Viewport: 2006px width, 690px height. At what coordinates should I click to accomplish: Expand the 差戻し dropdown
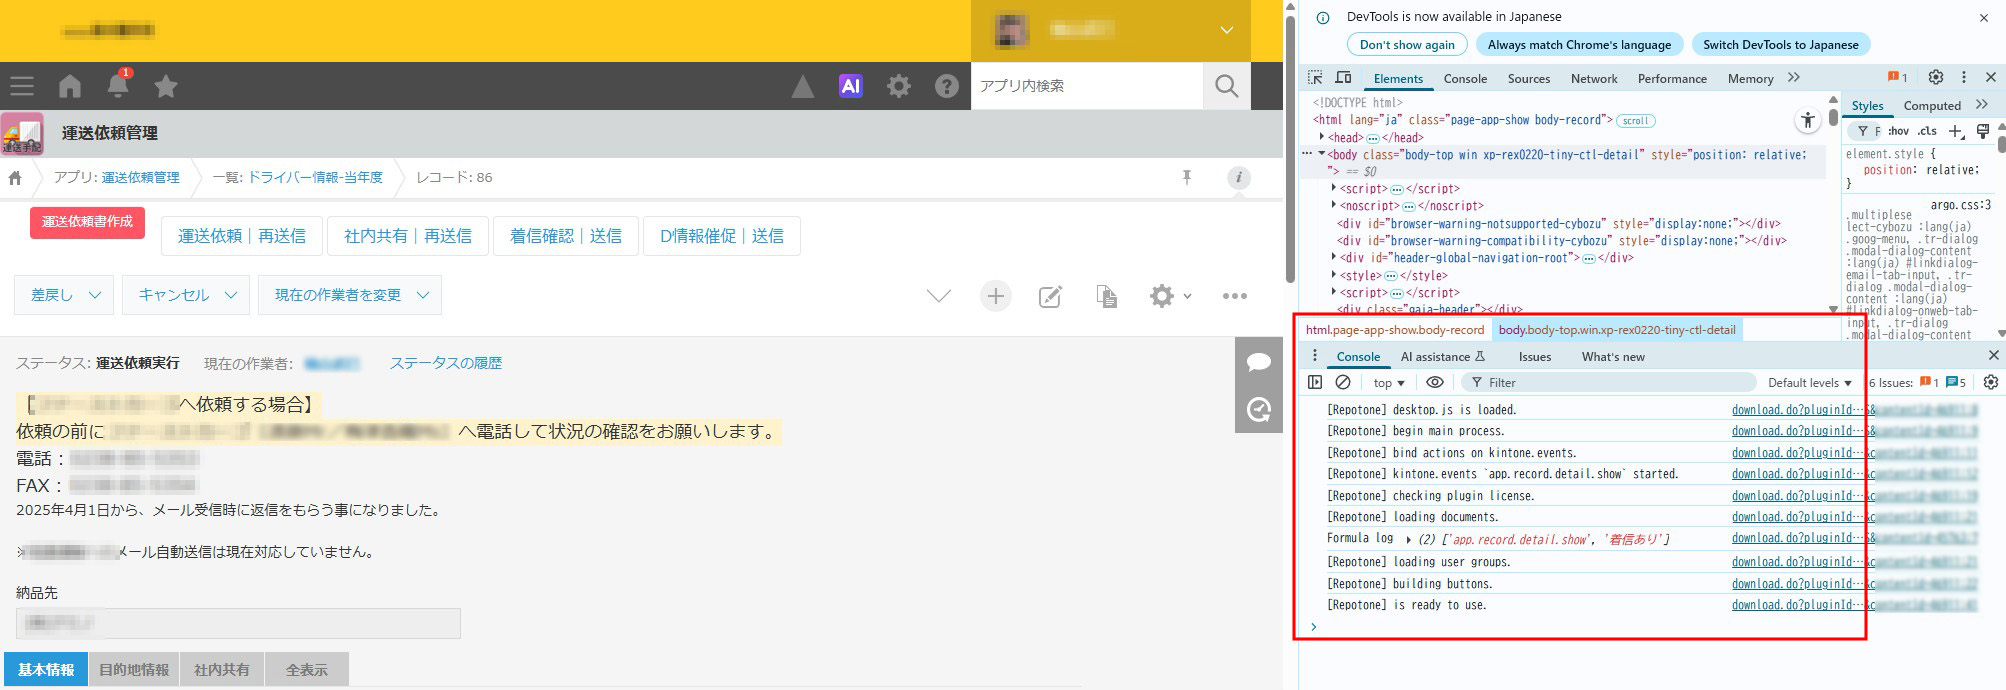pyautogui.click(x=64, y=295)
